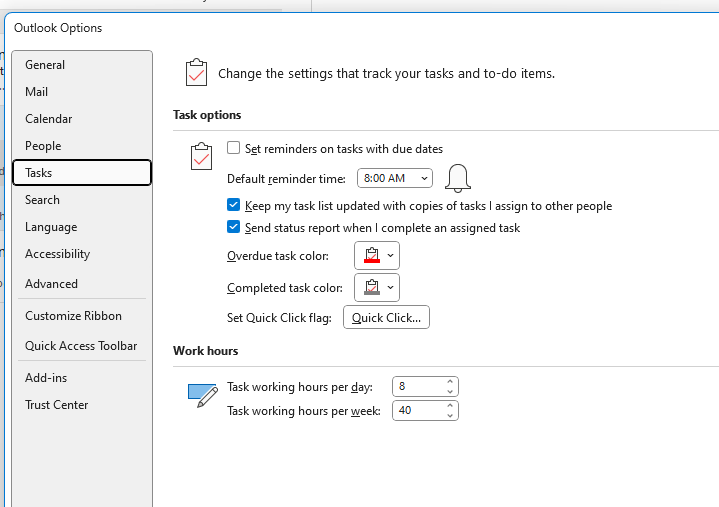The width and height of the screenshot is (719, 507).
Task: Open the Mail options category
Action: click(82, 92)
